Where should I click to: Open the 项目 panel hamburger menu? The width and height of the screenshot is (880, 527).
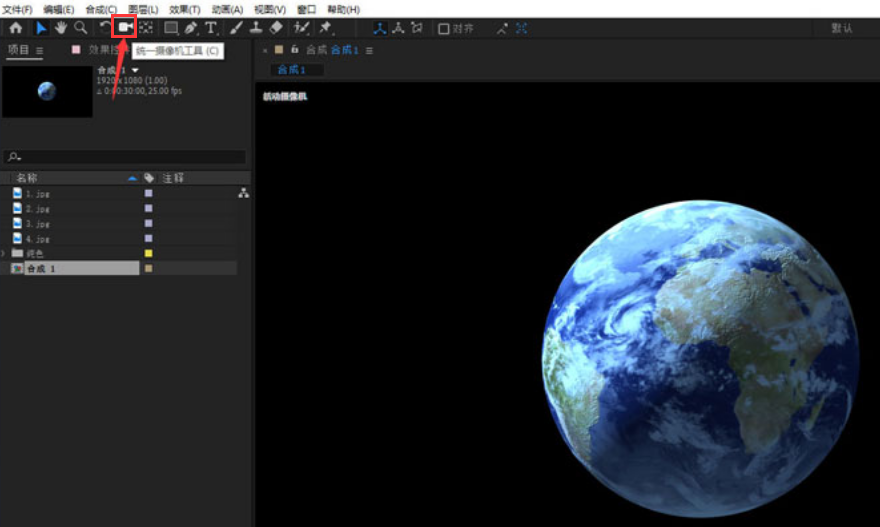point(40,50)
